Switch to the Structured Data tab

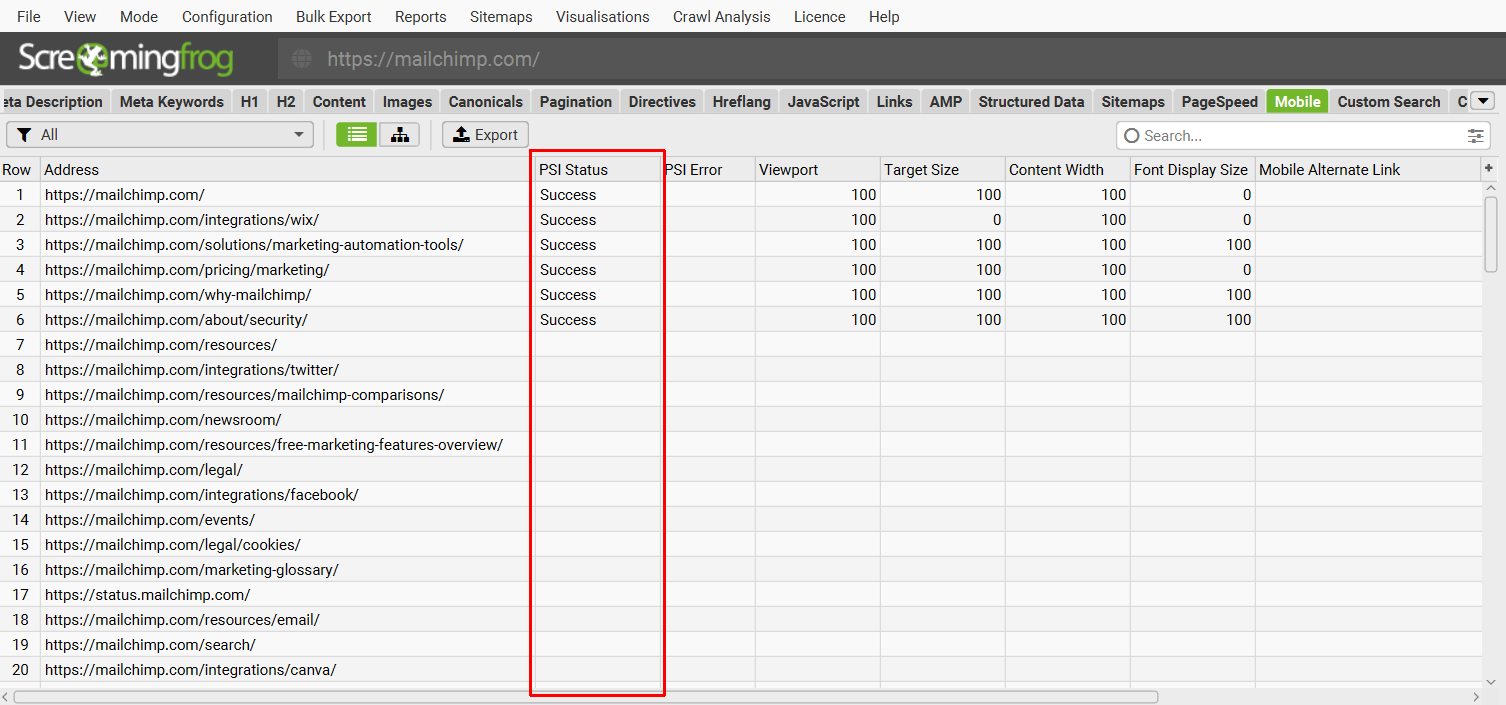[x=1031, y=101]
